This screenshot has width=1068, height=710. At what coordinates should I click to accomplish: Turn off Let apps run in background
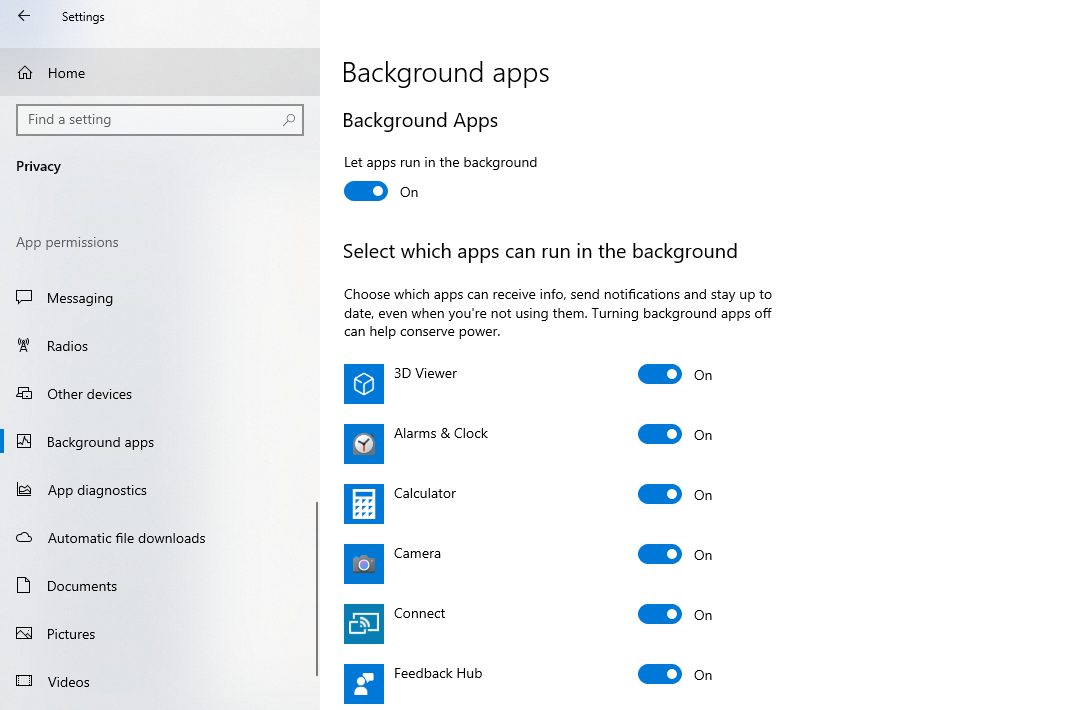tap(366, 191)
